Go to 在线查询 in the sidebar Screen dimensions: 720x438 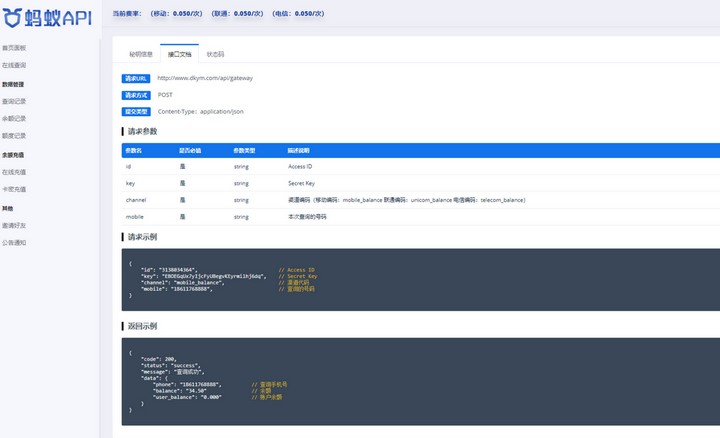coord(14,65)
